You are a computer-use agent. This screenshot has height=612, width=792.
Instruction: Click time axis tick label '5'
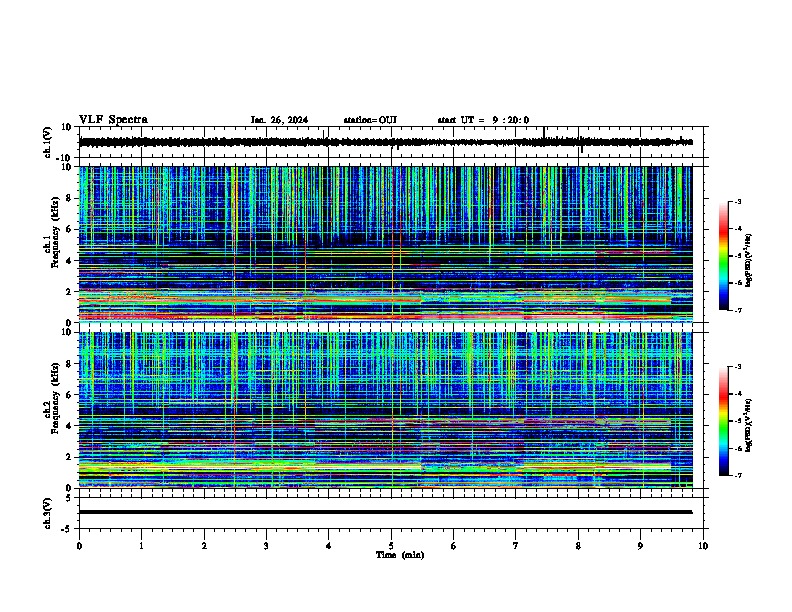point(391,546)
